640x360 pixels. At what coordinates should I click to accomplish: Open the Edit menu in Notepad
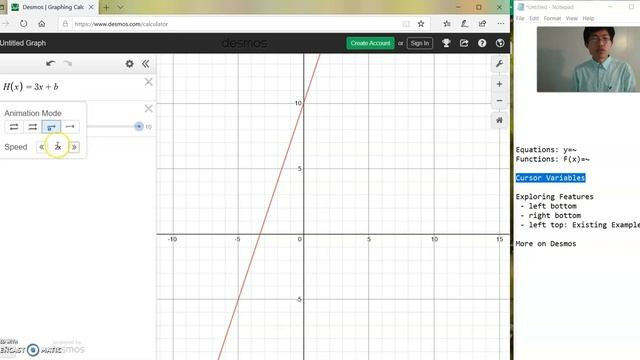pos(534,18)
